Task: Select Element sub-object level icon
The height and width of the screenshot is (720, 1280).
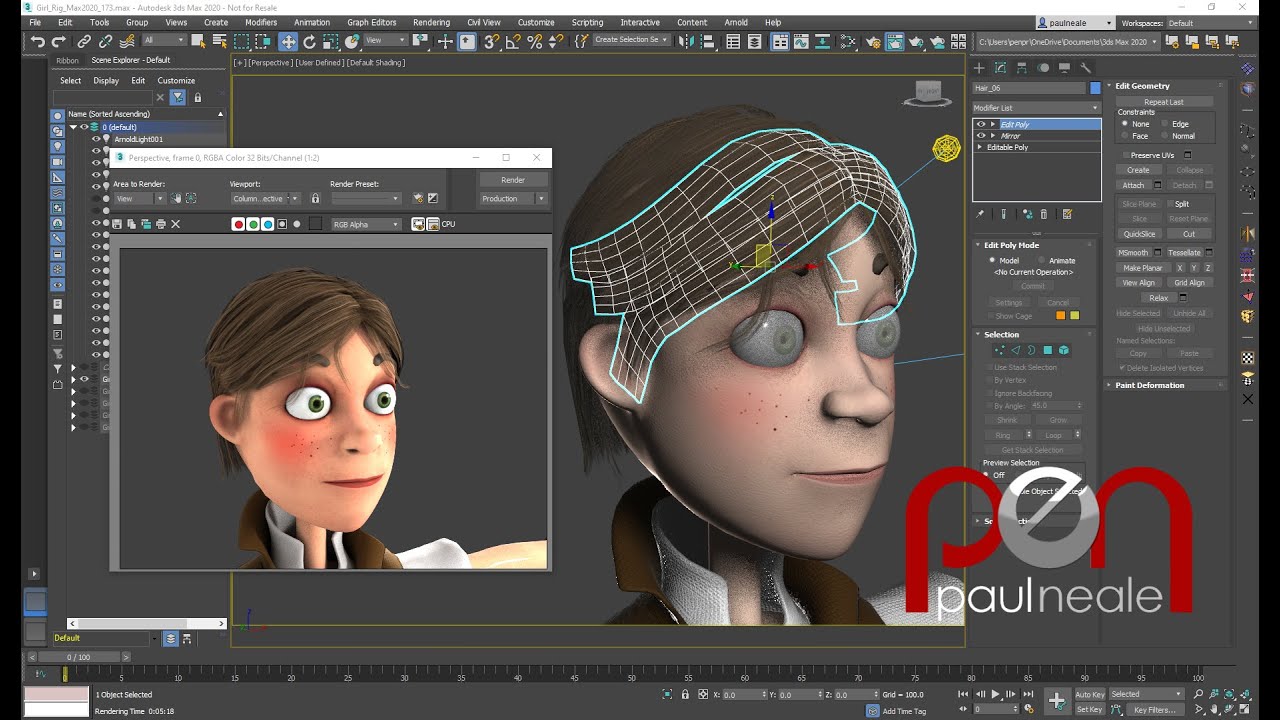Action: [1063, 350]
